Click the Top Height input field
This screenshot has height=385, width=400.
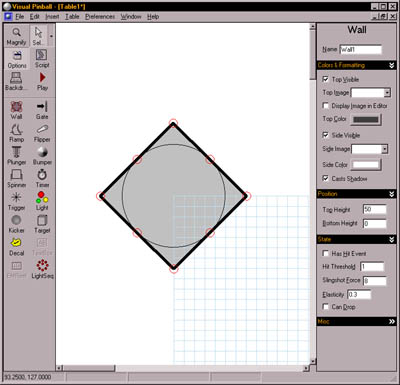click(375, 209)
